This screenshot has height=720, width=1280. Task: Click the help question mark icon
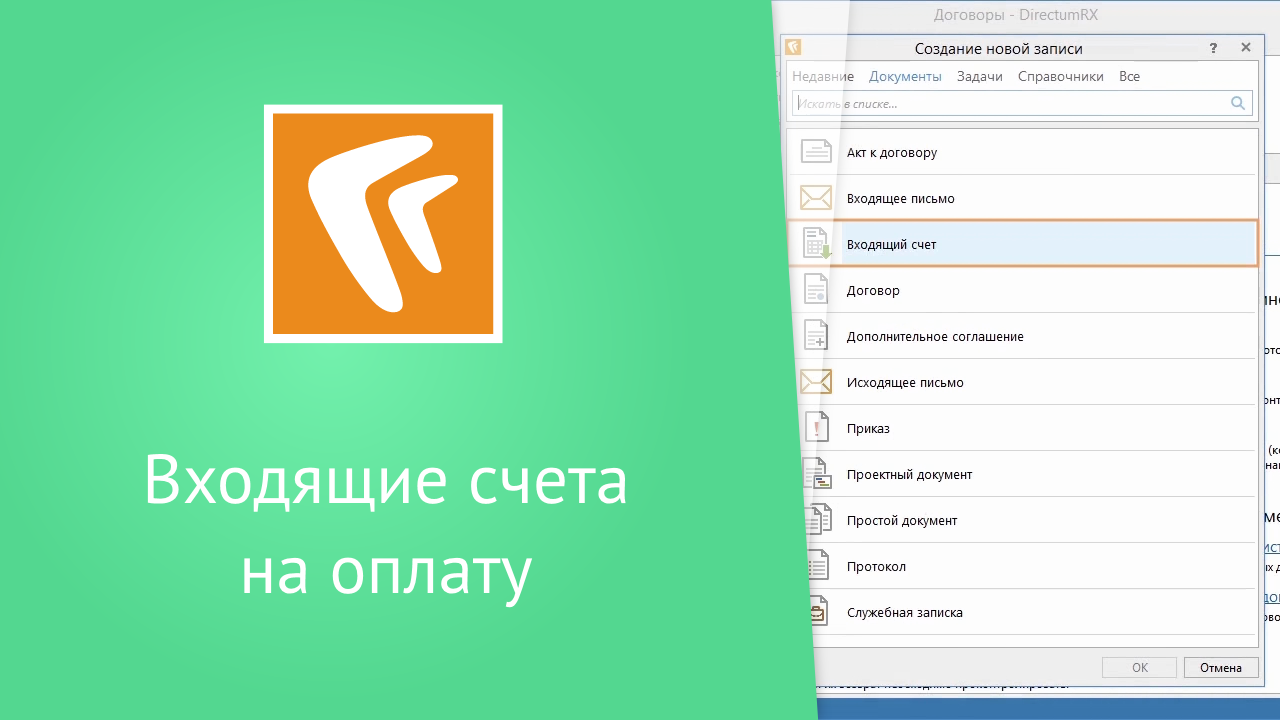point(1213,48)
